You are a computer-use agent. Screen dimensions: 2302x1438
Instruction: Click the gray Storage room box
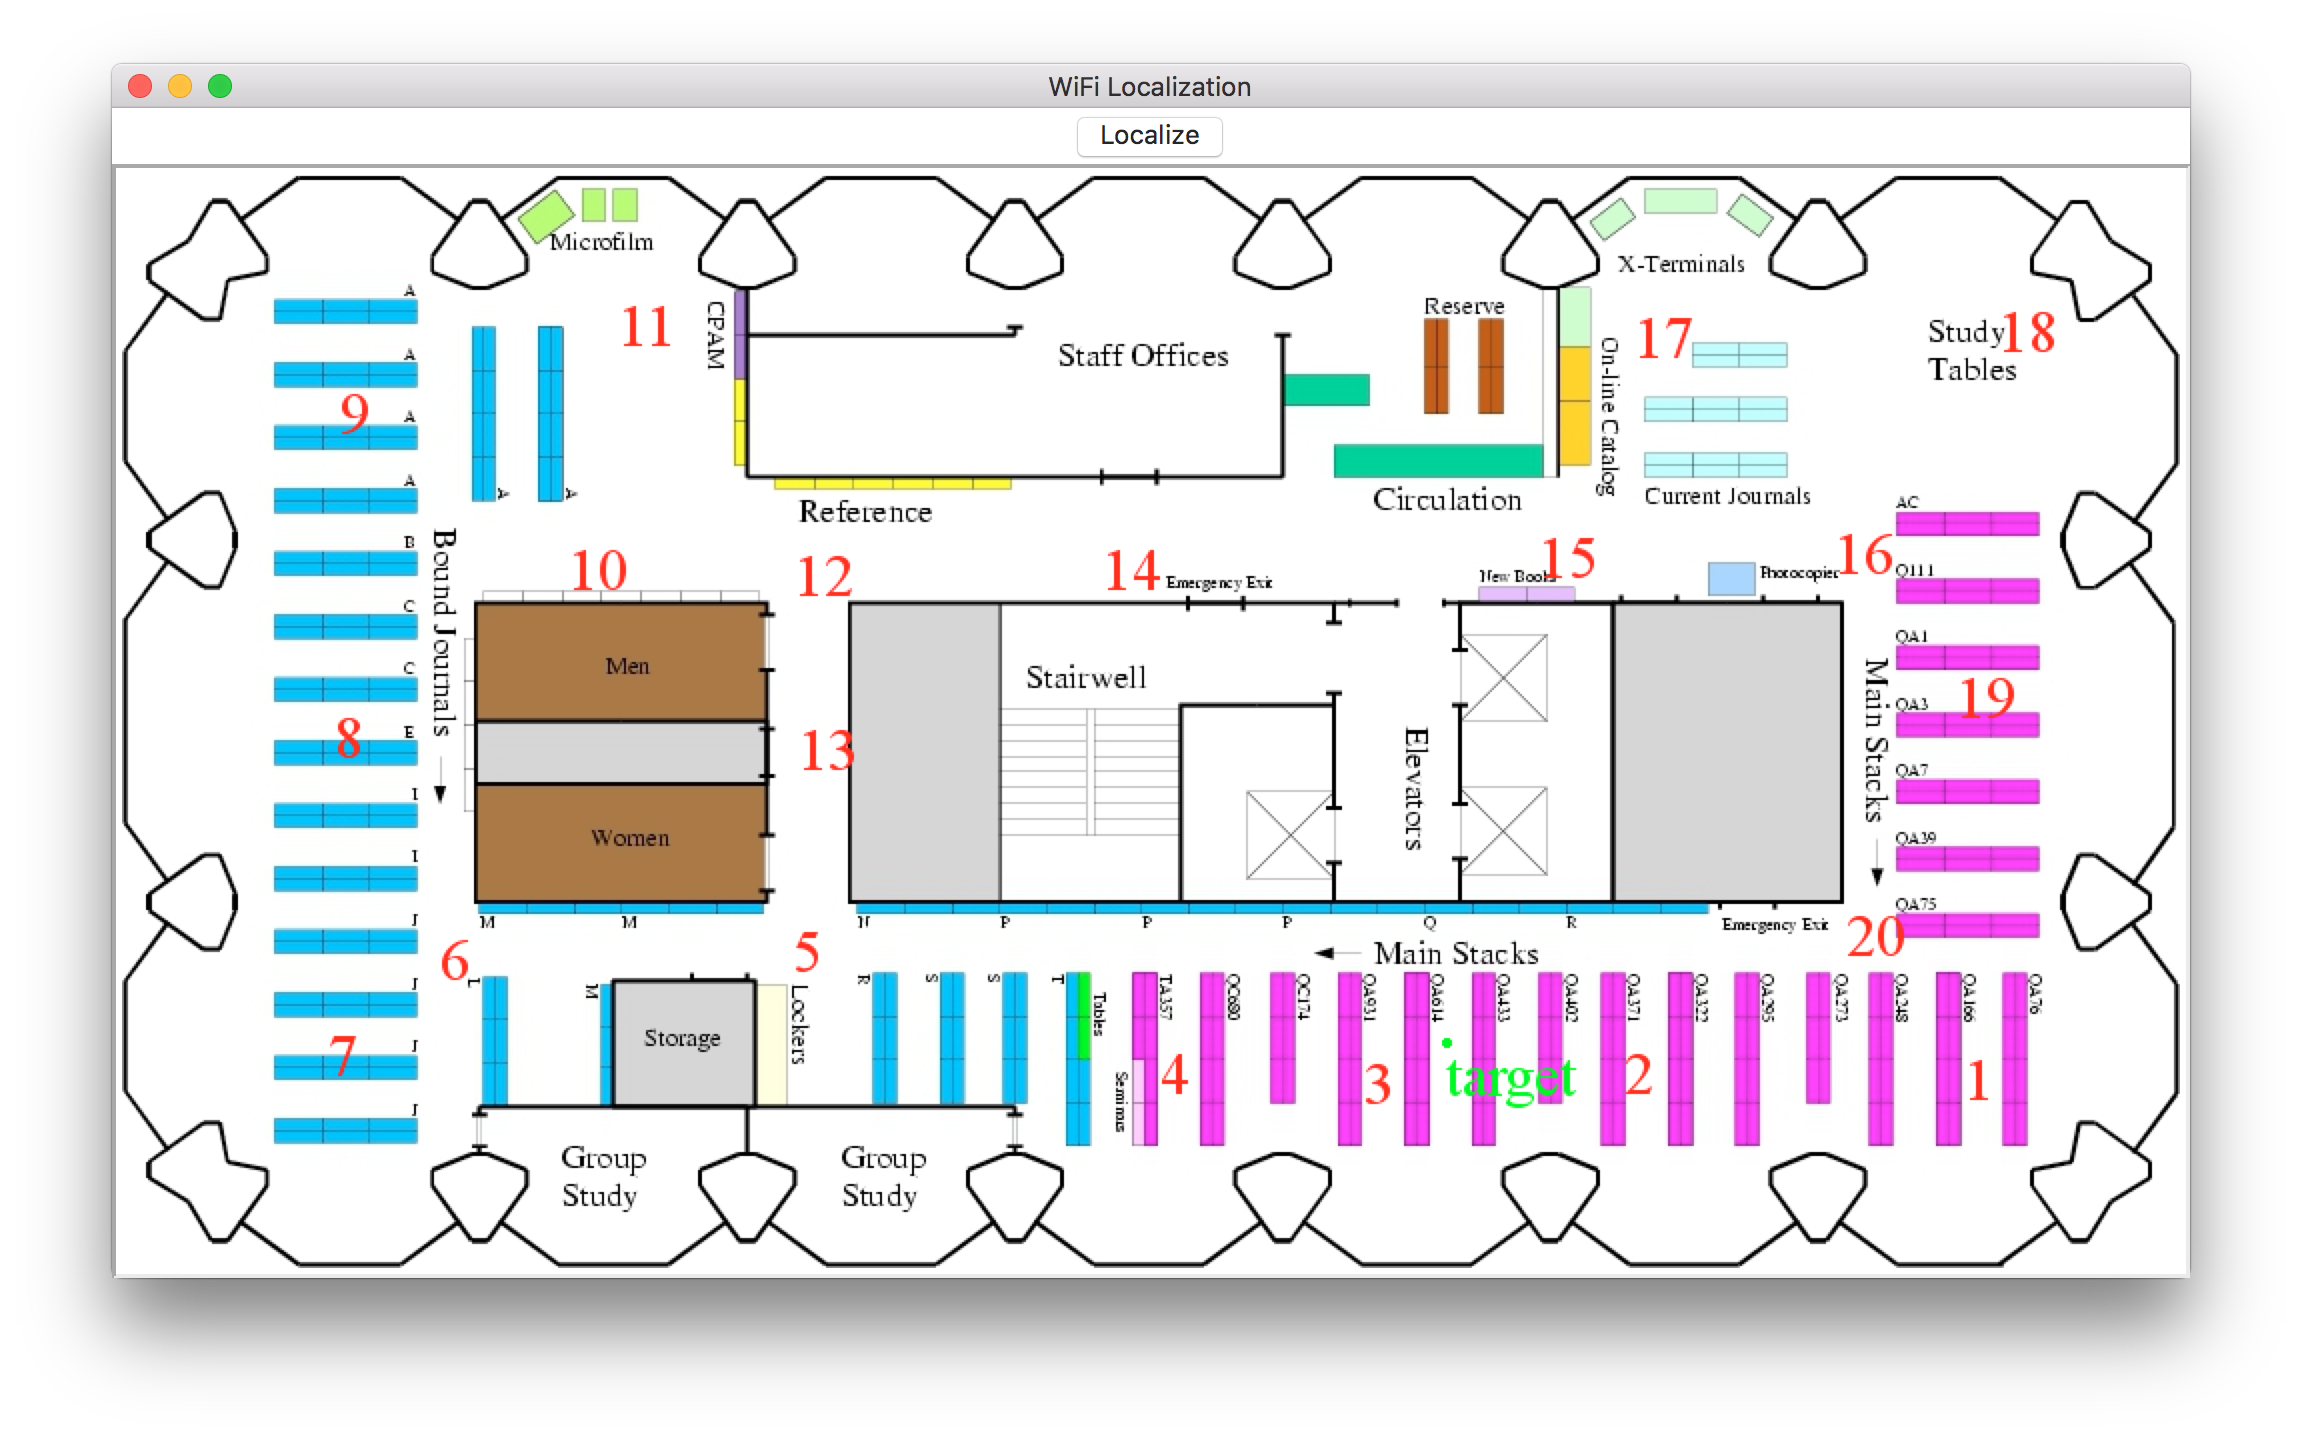point(683,1043)
